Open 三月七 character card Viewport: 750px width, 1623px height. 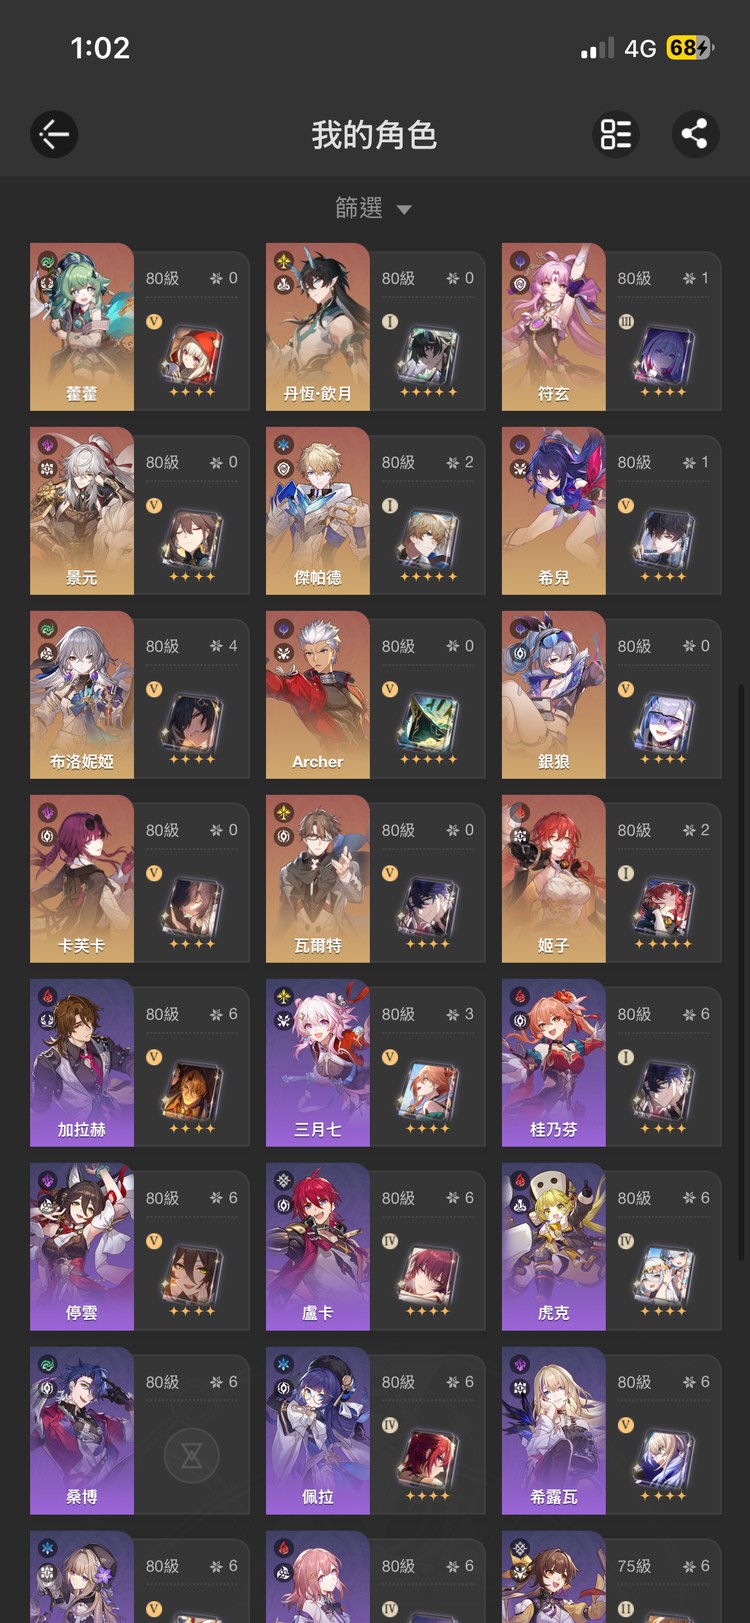pyautogui.click(x=376, y=1063)
